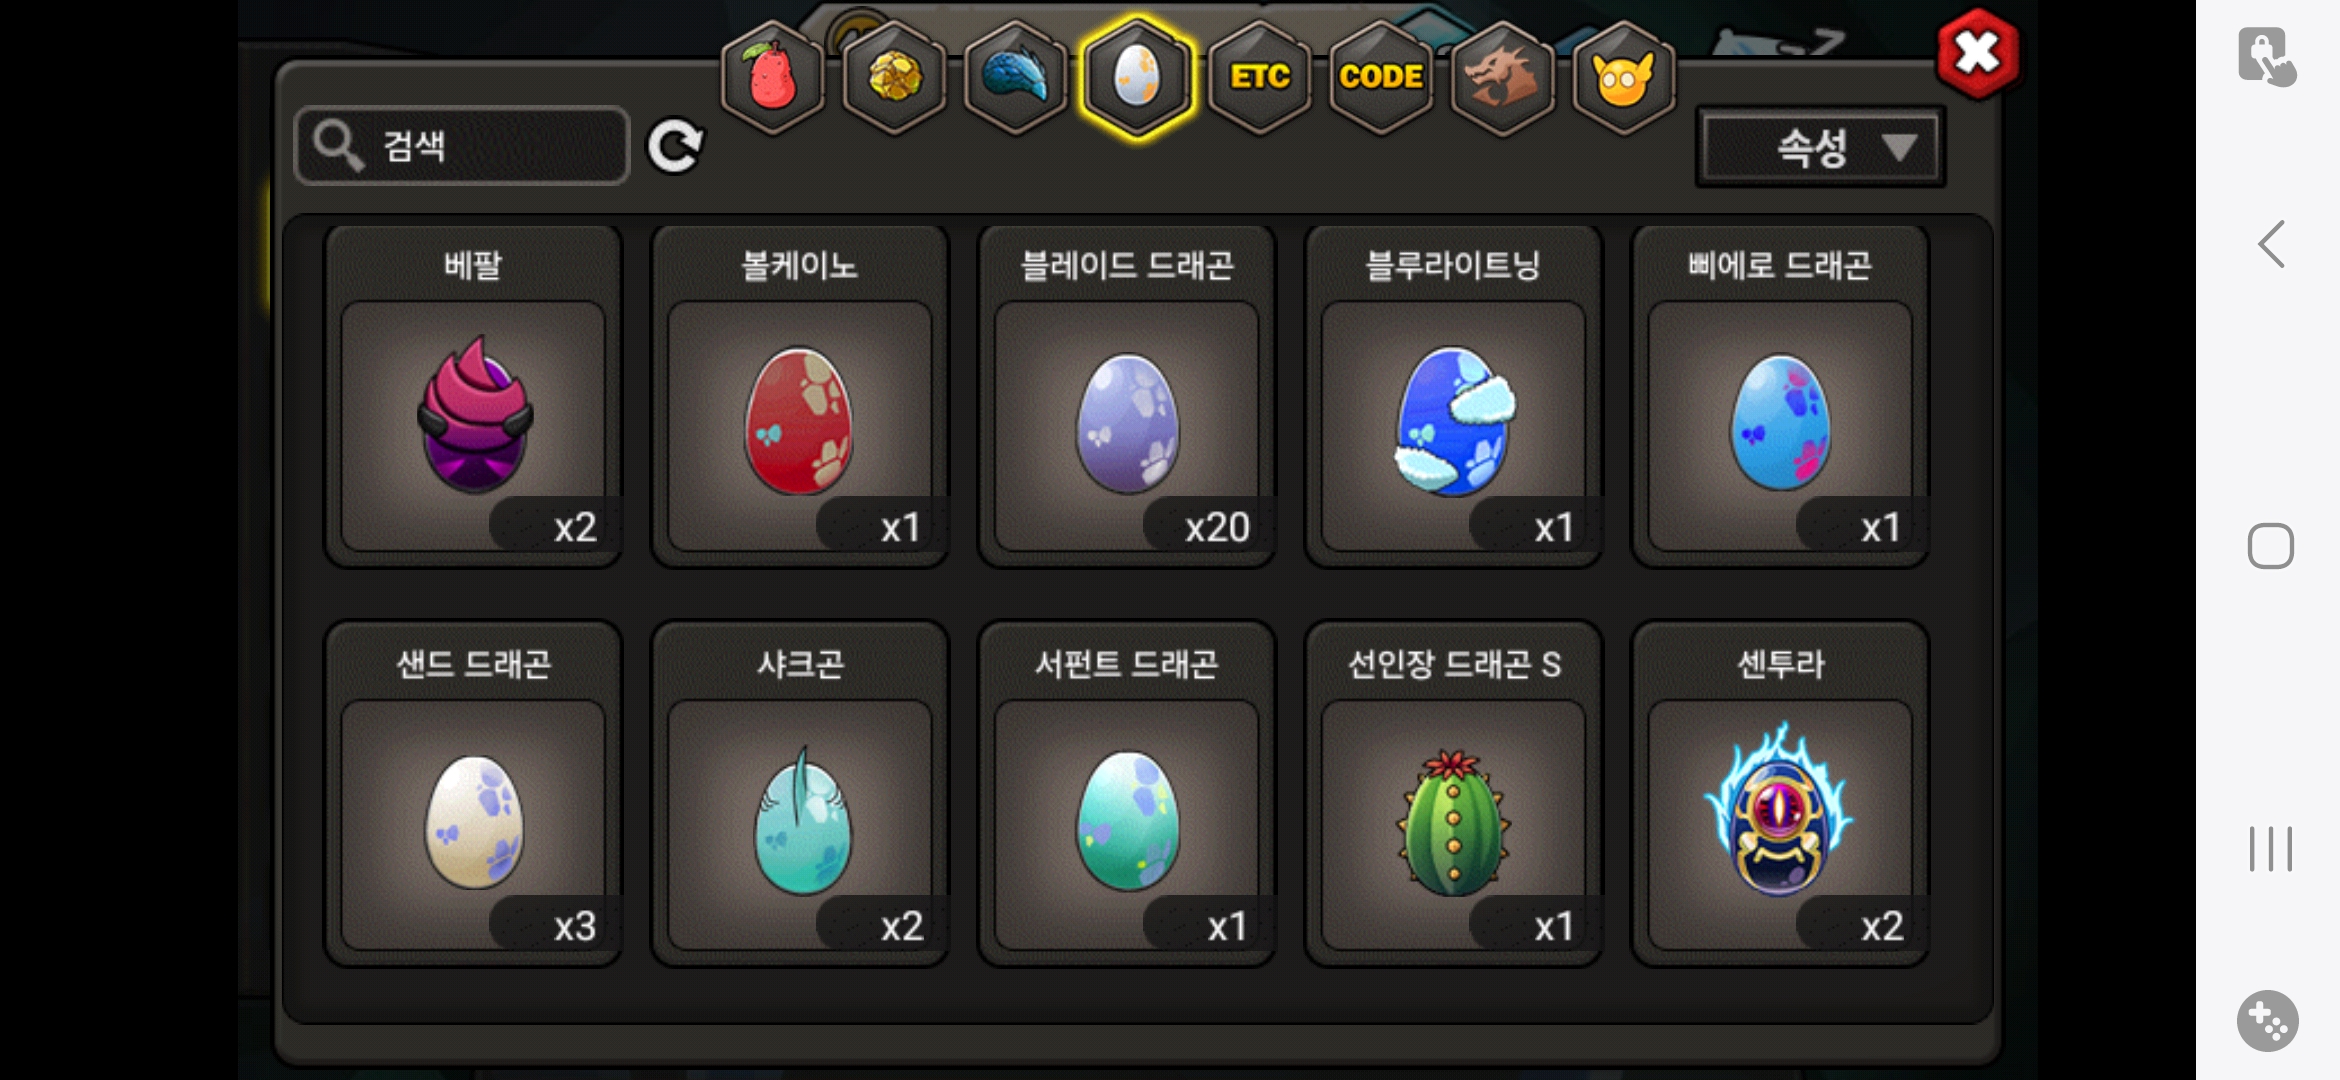The height and width of the screenshot is (1080, 2340).
Task: Tap the 센투라 flaming eye egg
Action: click(1780, 794)
